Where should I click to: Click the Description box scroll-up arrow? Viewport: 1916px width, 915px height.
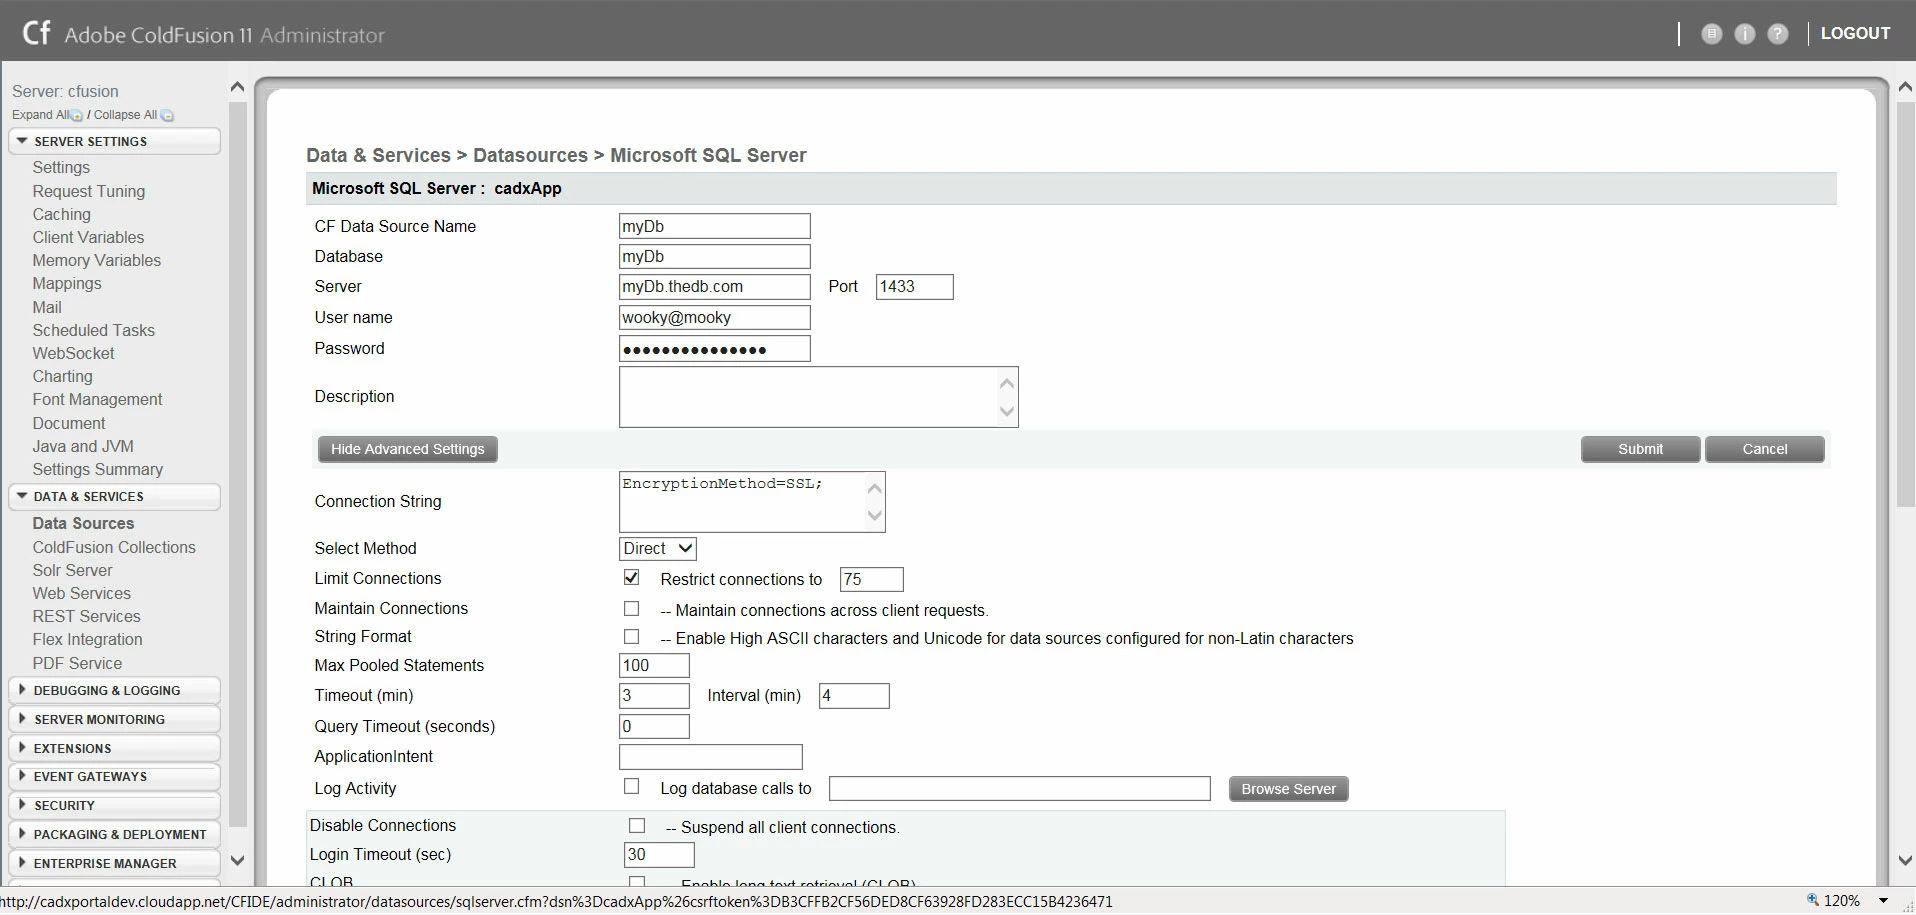point(1007,383)
